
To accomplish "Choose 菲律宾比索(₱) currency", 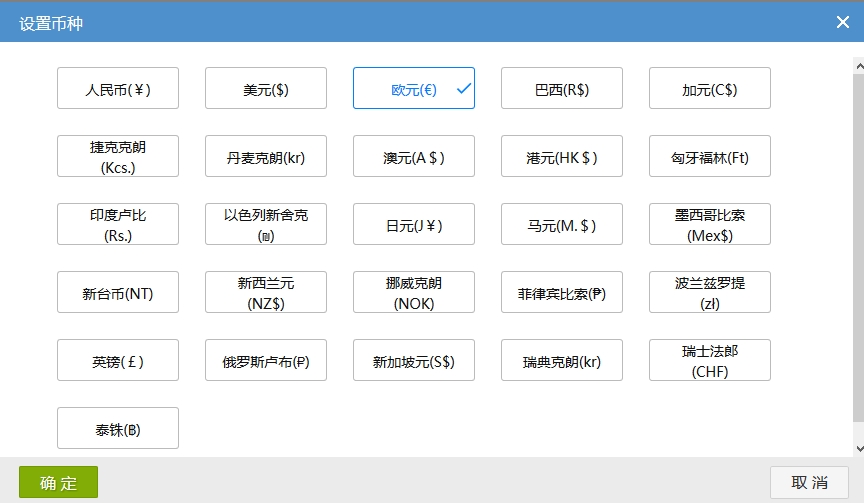I will [561, 292].
